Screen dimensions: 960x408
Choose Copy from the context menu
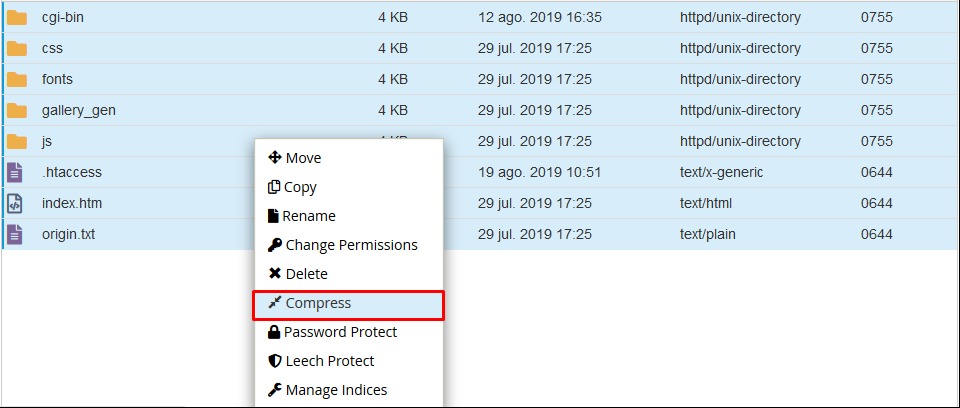click(x=300, y=187)
